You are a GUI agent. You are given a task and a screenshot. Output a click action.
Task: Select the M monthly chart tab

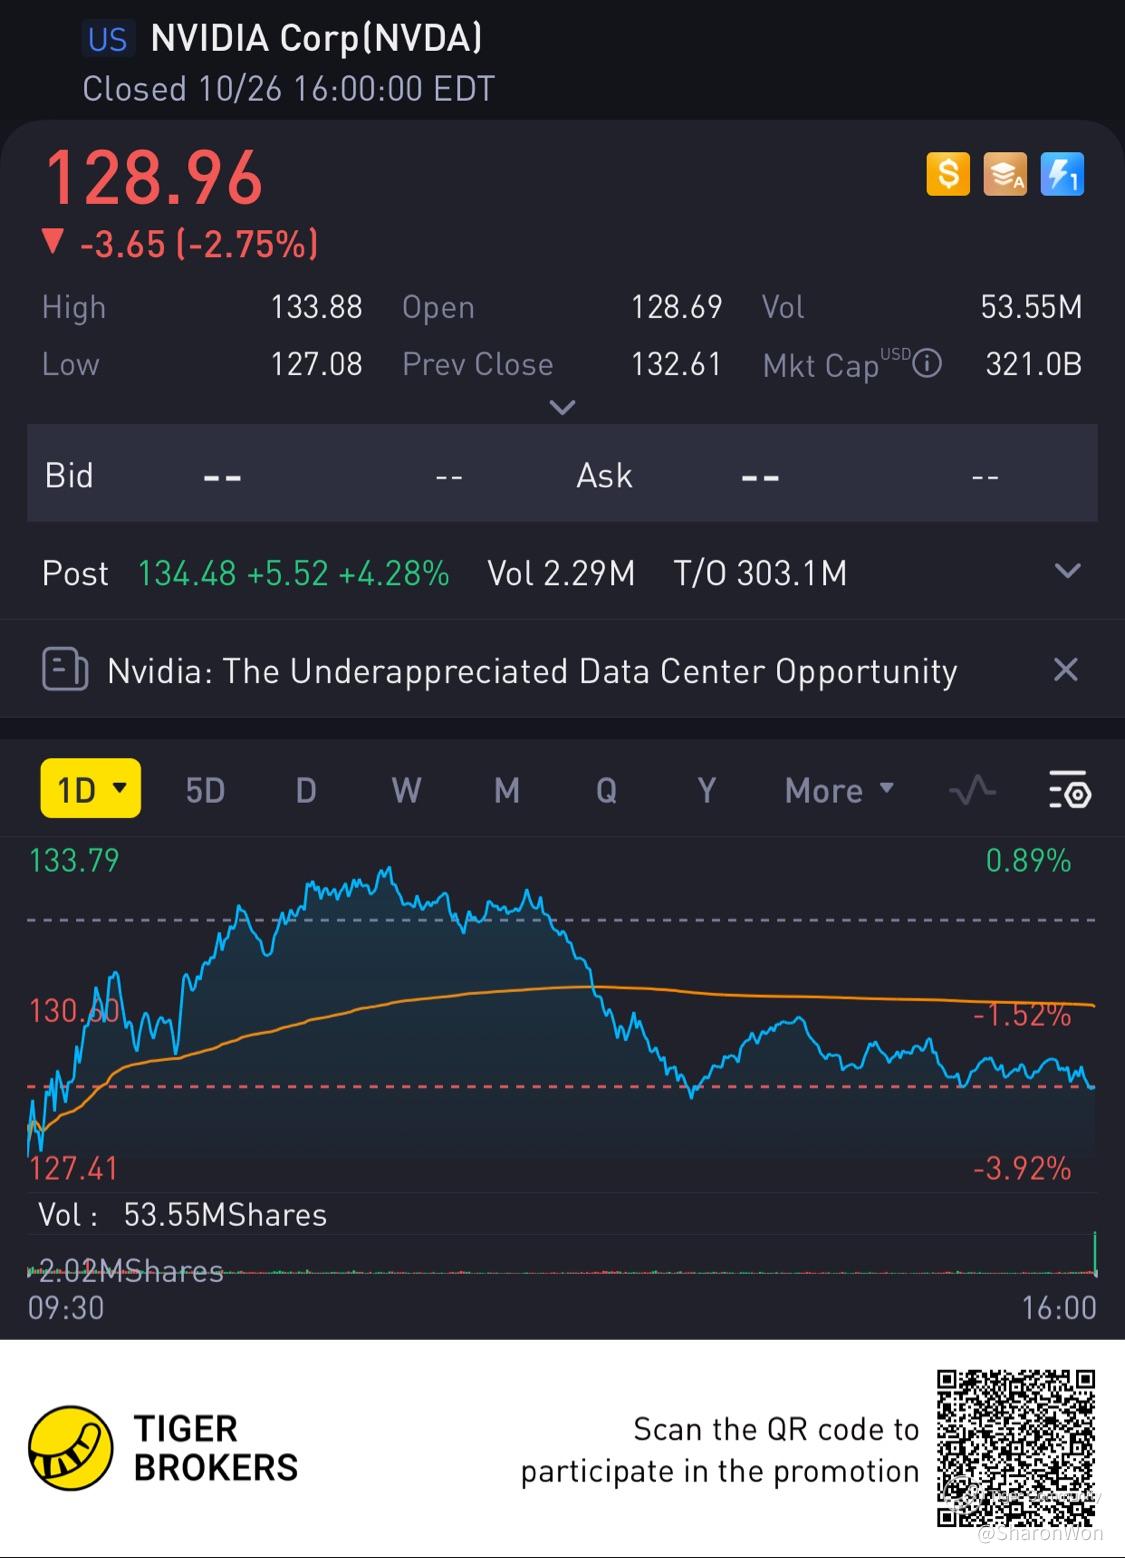(x=507, y=791)
